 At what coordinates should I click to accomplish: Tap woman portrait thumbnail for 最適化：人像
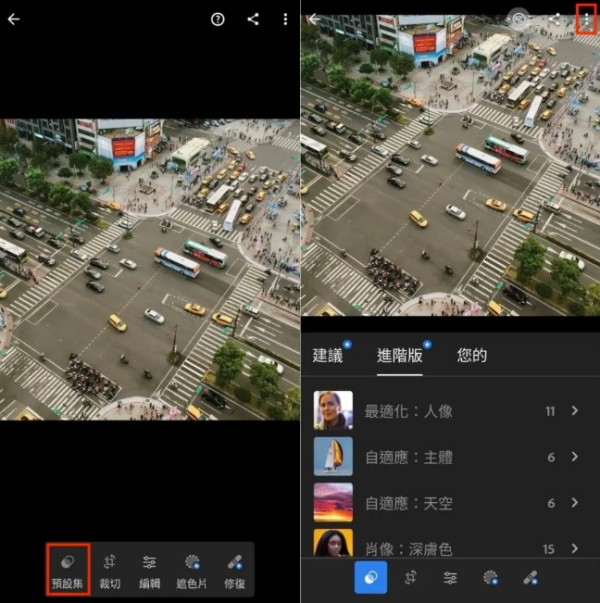click(333, 410)
